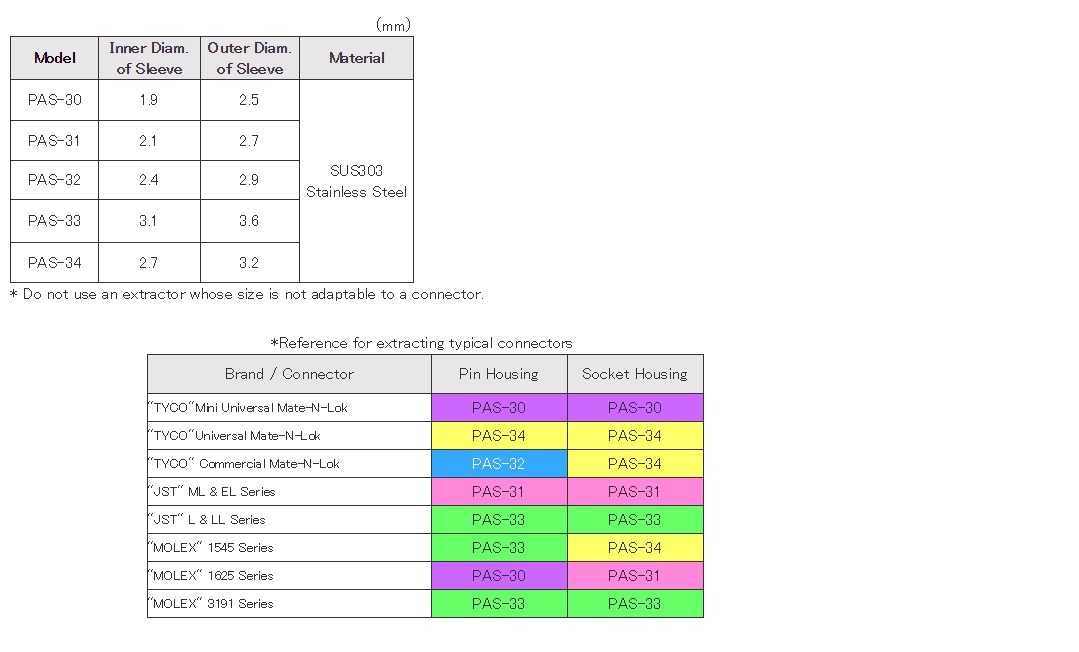The image size is (1079, 652).
Task: Click Pin Housing cell for TYCO Mini Universal
Action: pos(499,408)
